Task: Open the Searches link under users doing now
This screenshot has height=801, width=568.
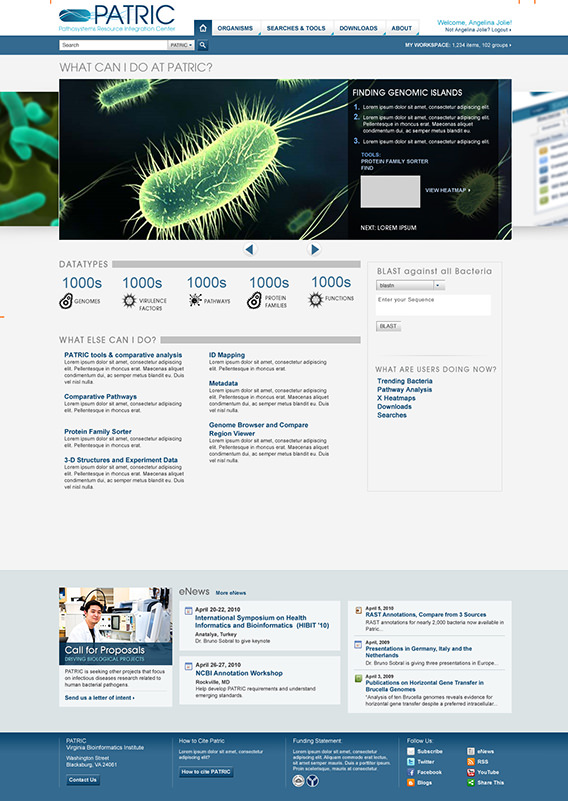Action: pos(392,415)
